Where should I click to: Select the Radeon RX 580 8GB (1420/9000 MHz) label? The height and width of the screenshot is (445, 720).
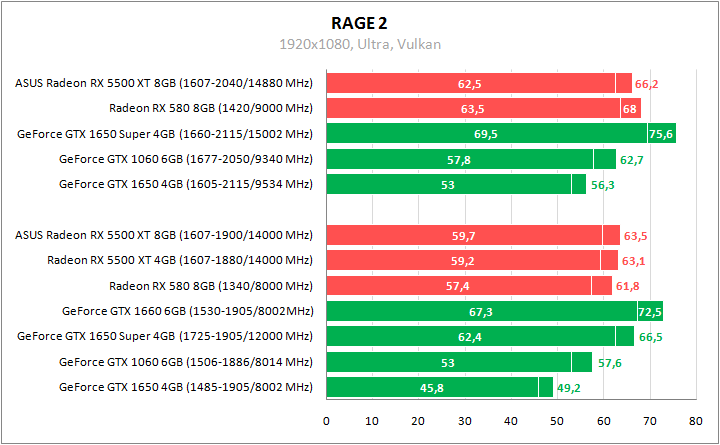click(x=211, y=108)
